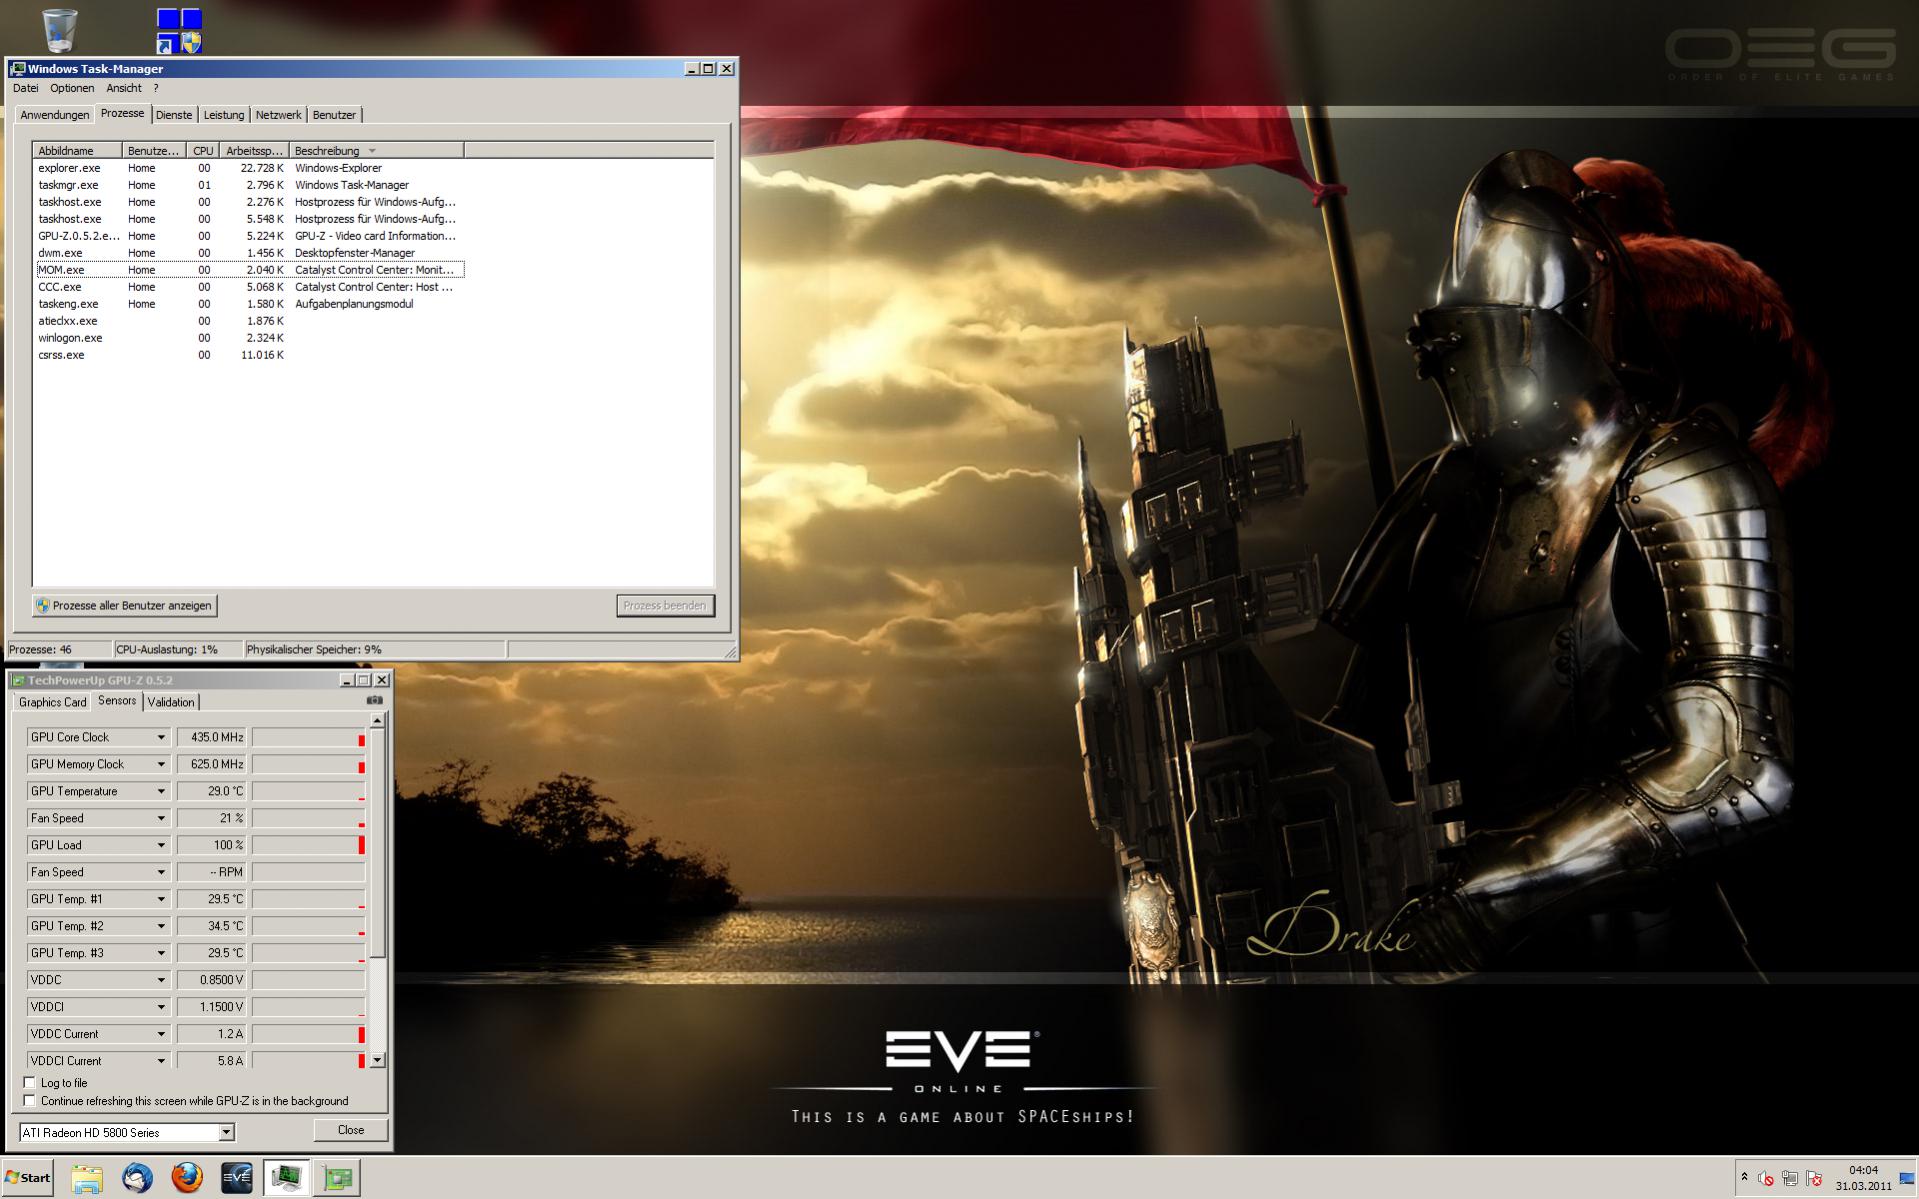Click GPU-Z sensor list scroll-down arrow
This screenshot has width=1919, height=1199.
point(377,1061)
